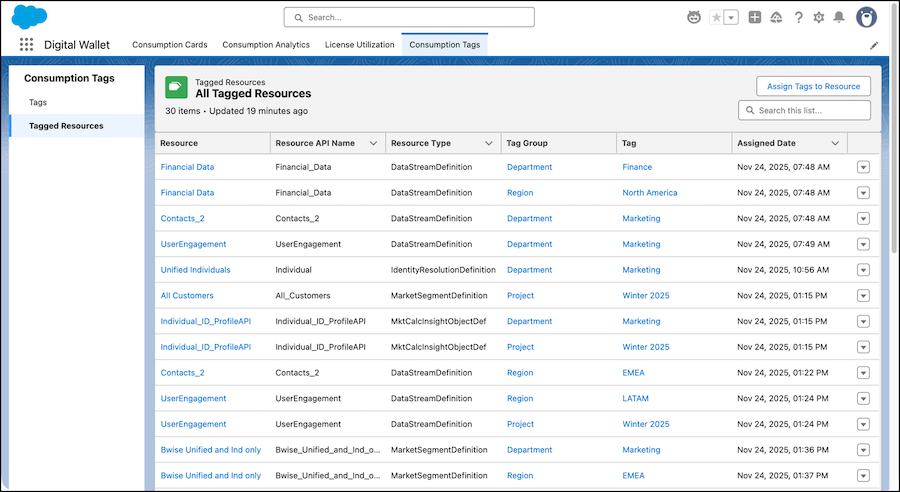
Task: Open the Agentforce assistant icon
Action: click(694, 17)
